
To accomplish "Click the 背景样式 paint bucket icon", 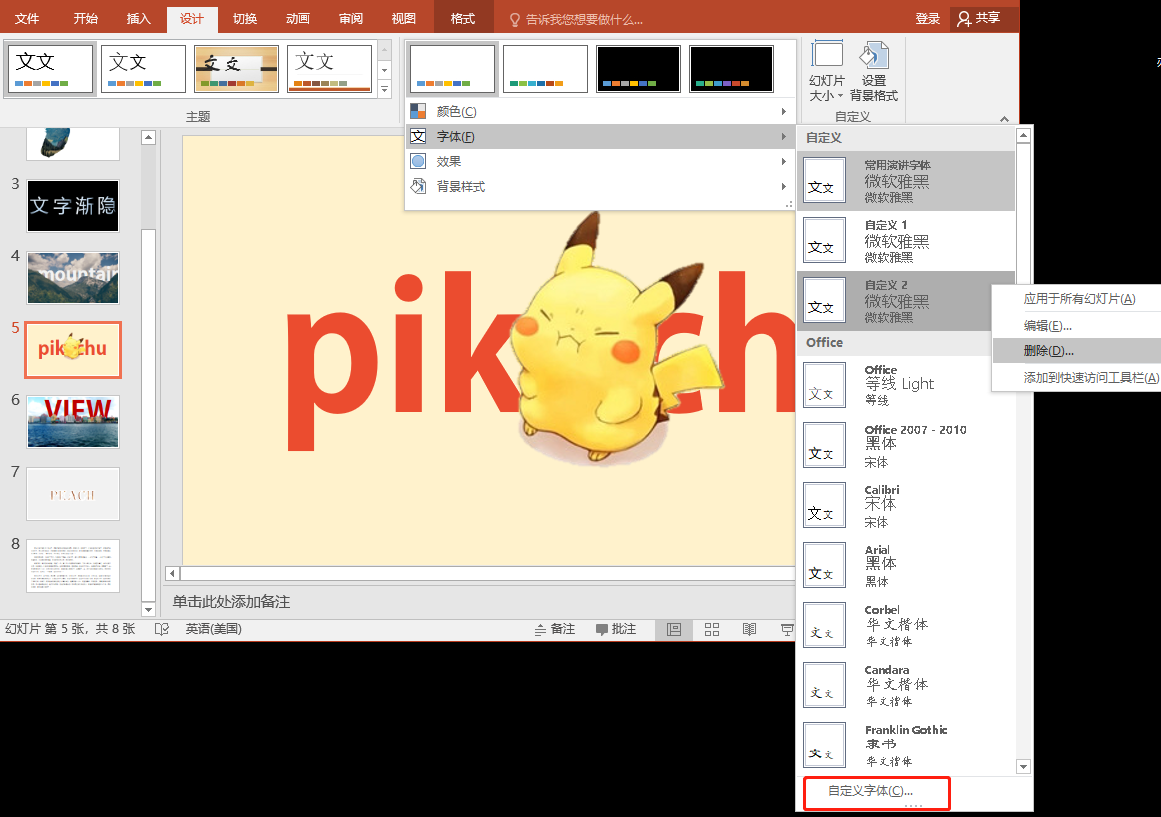I will (418, 187).
